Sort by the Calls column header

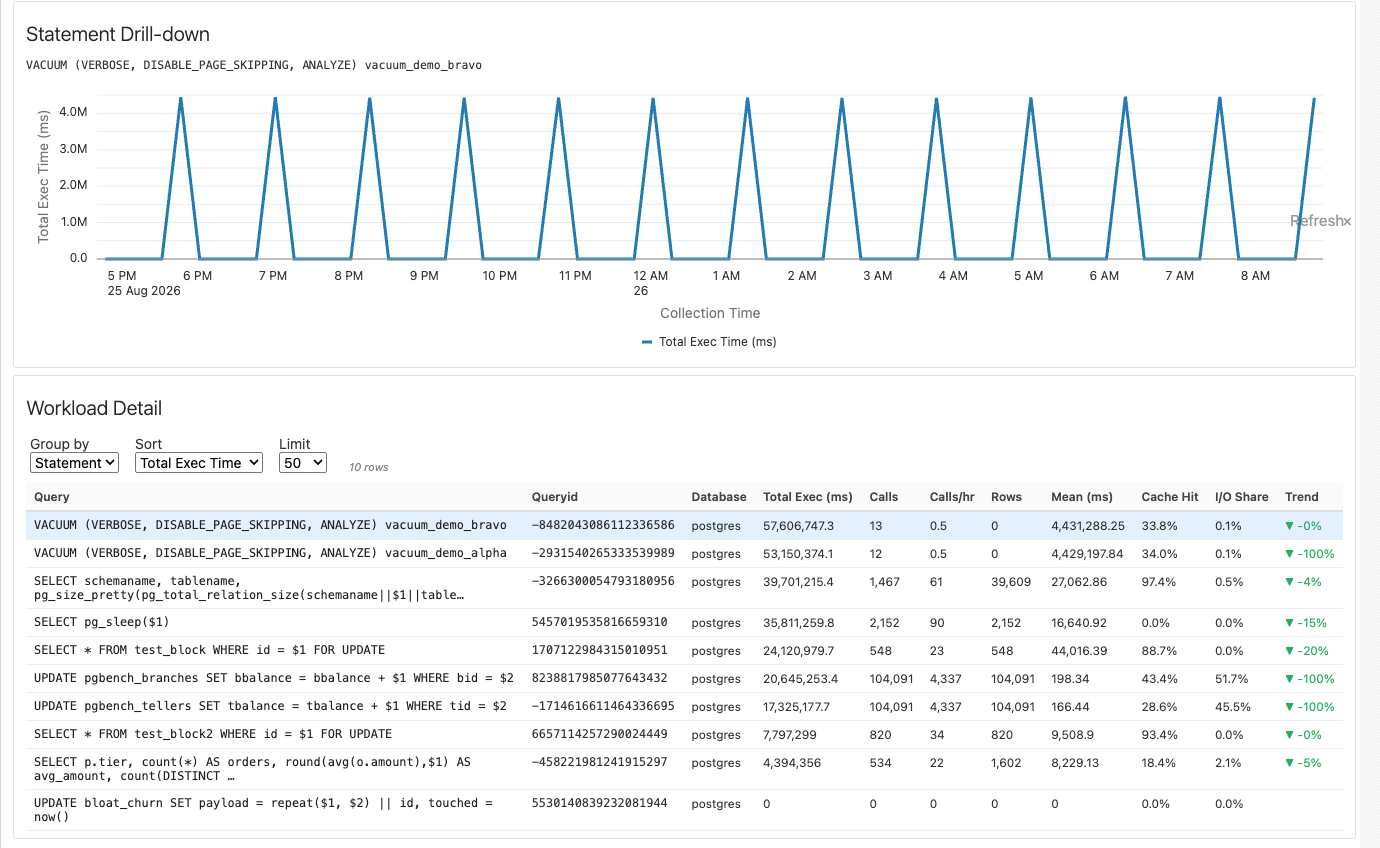pos(884,497)
